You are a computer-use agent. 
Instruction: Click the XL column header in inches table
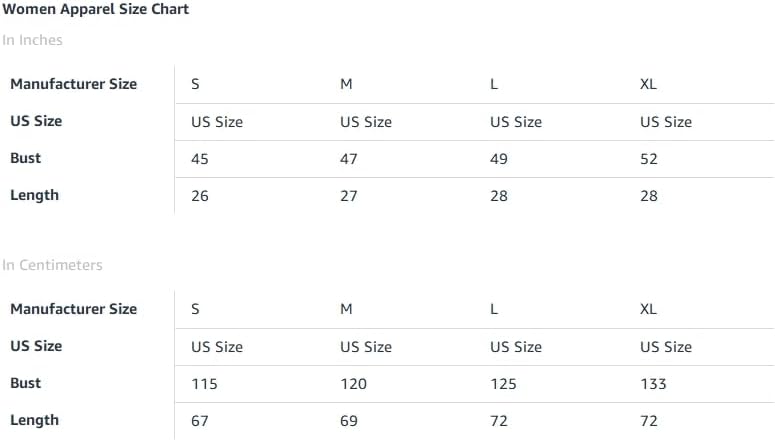click(x=648, y=84)
